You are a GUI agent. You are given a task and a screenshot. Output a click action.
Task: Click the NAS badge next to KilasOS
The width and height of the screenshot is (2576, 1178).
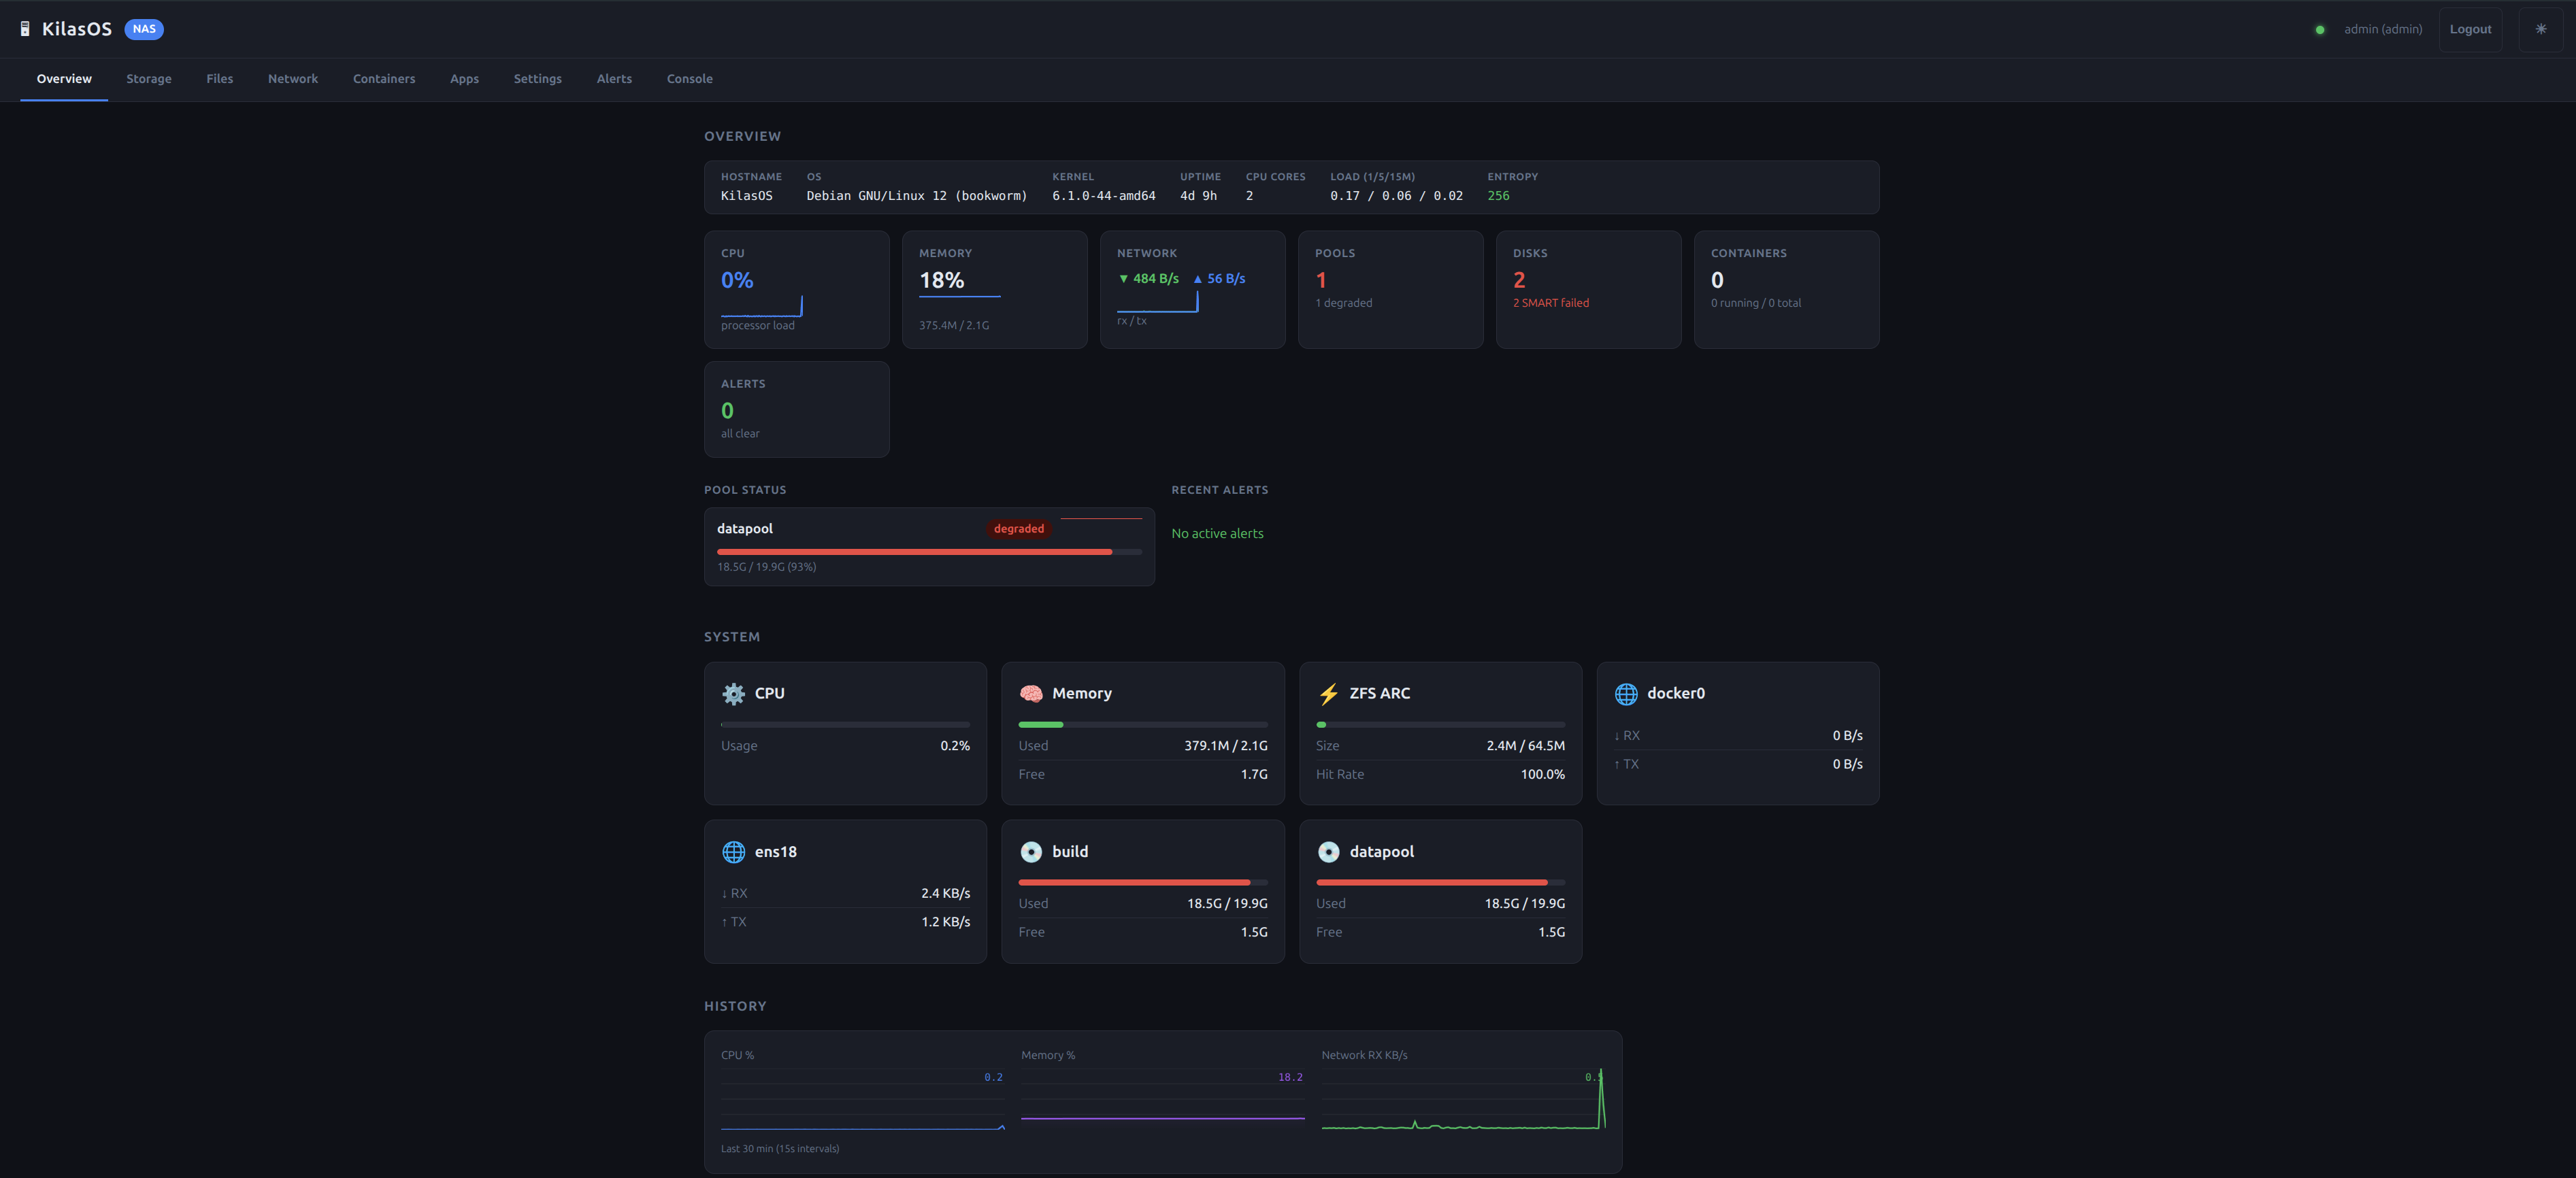pos(144,29)
